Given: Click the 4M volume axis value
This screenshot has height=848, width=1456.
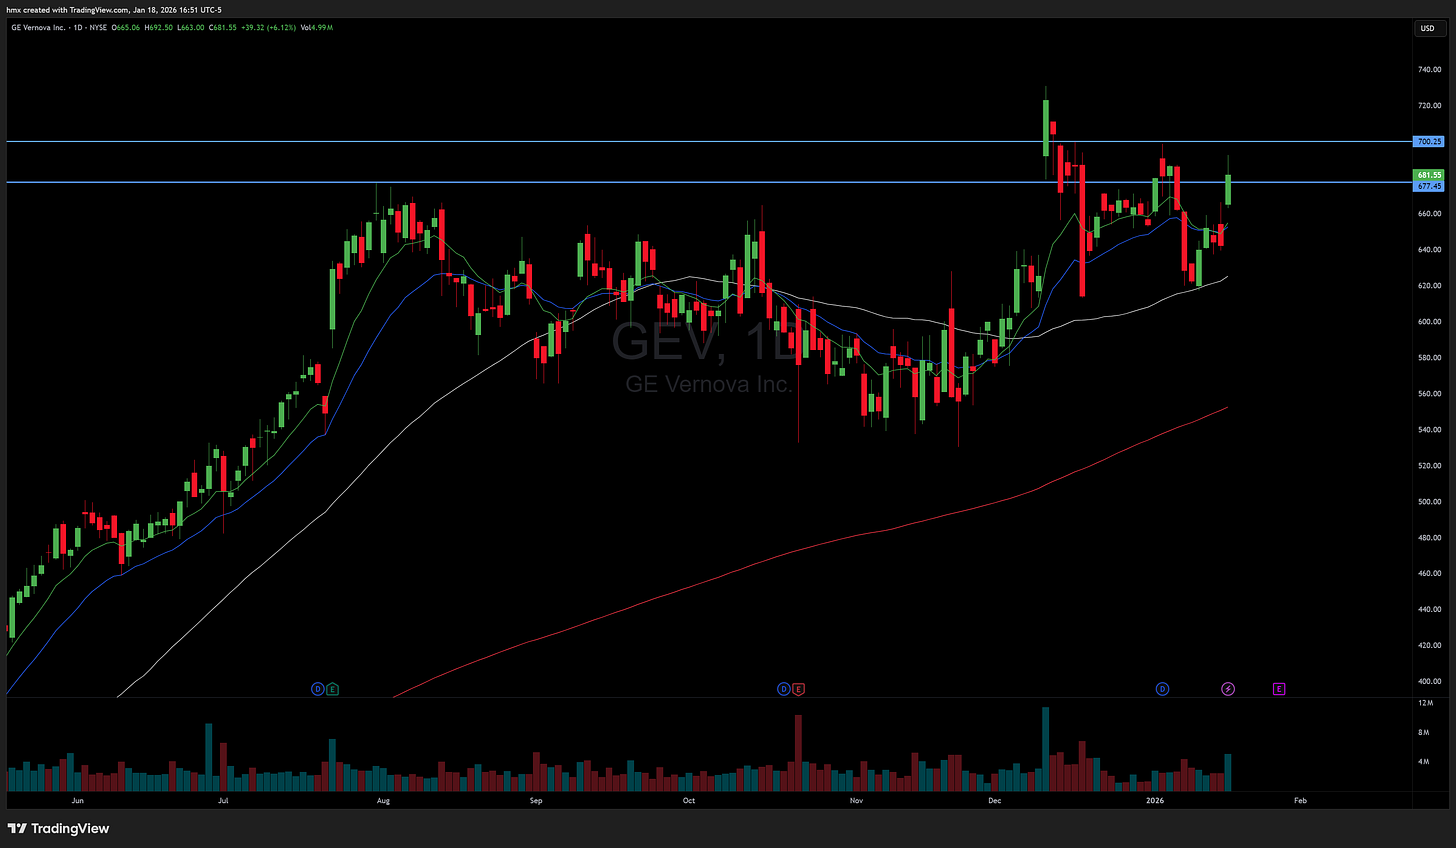Looking at the screenshot, I should (1425, 762).
